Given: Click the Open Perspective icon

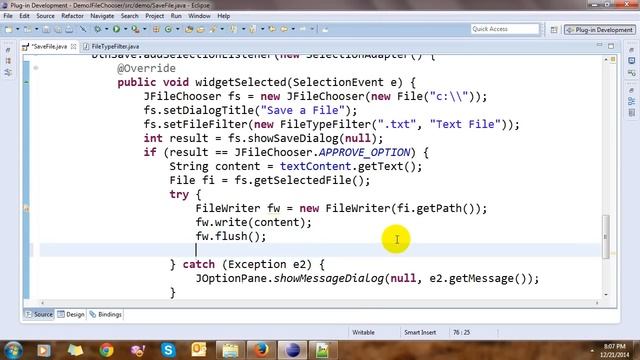Looking at the screenshot, I should [x=554, y=29].
